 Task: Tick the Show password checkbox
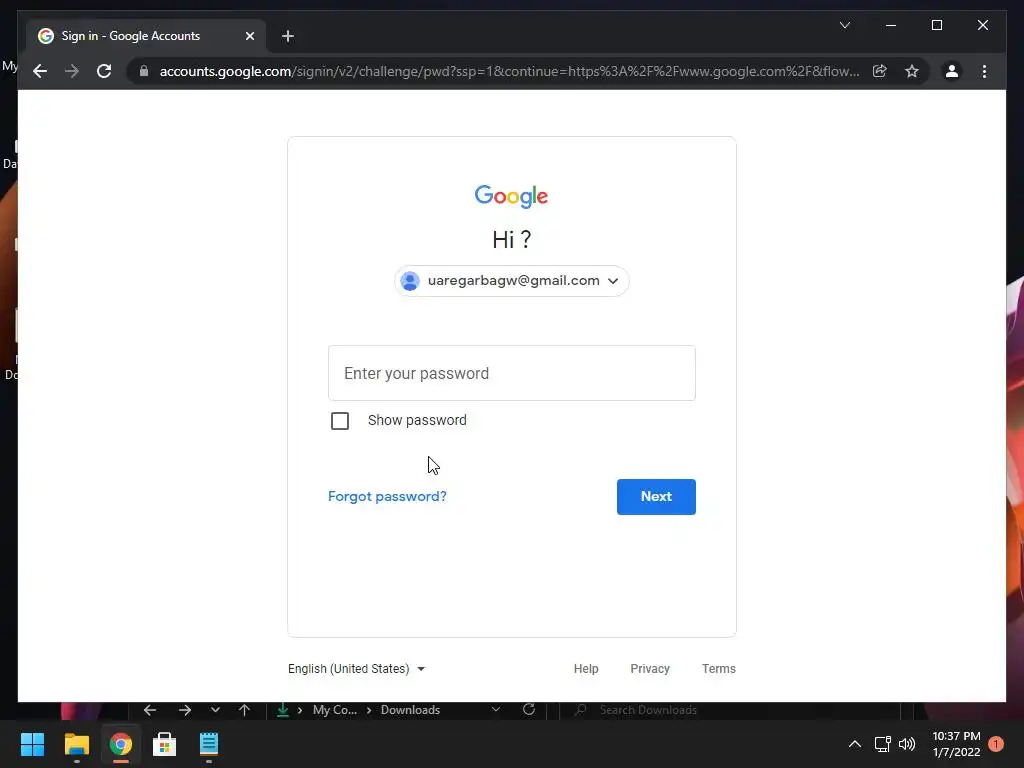[x=340, y=421]
